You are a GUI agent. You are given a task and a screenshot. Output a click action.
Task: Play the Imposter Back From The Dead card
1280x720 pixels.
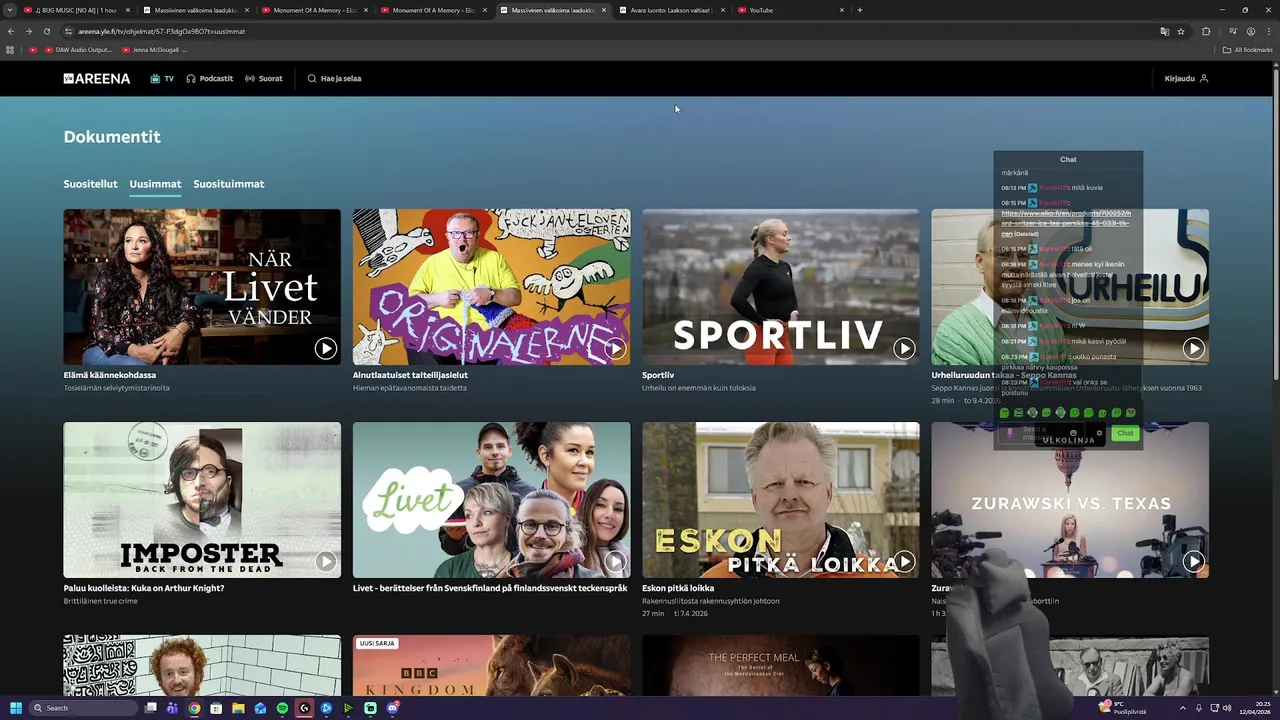click(326, 561)
